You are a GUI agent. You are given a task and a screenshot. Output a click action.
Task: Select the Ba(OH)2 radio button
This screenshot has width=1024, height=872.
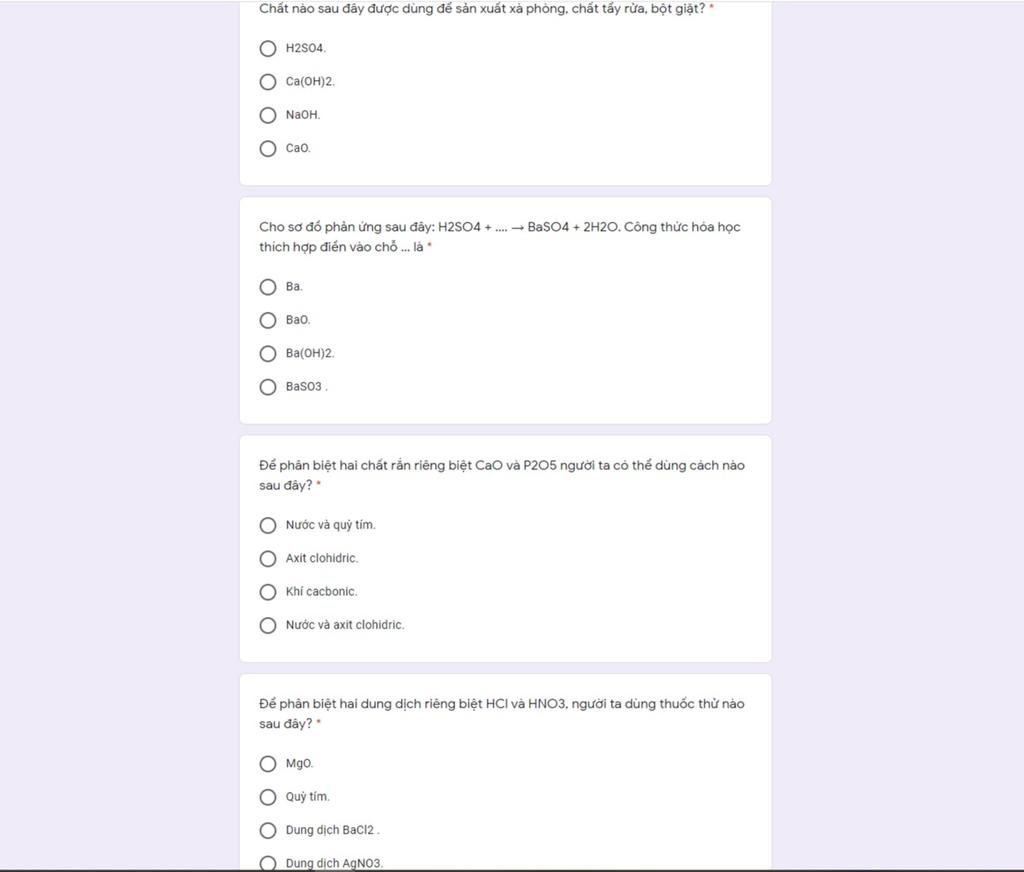(x=268, y=353)
